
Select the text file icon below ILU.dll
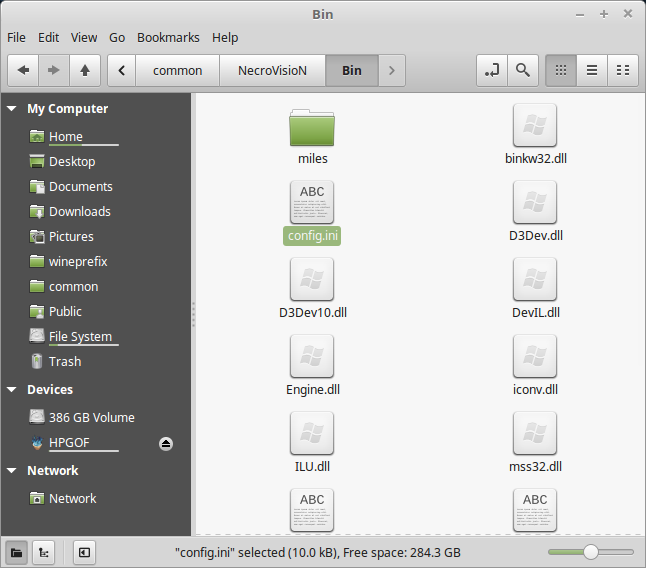coord(312,510)
